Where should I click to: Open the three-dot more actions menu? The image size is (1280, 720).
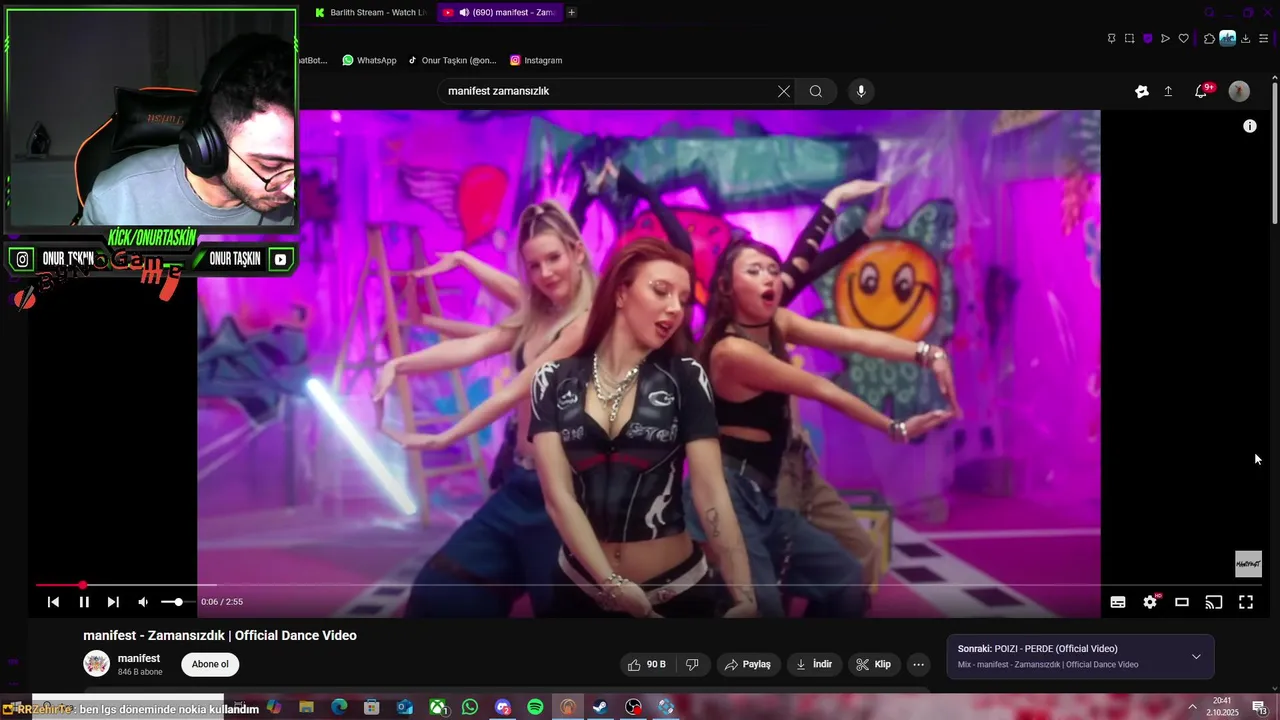[x=918, y=664]
